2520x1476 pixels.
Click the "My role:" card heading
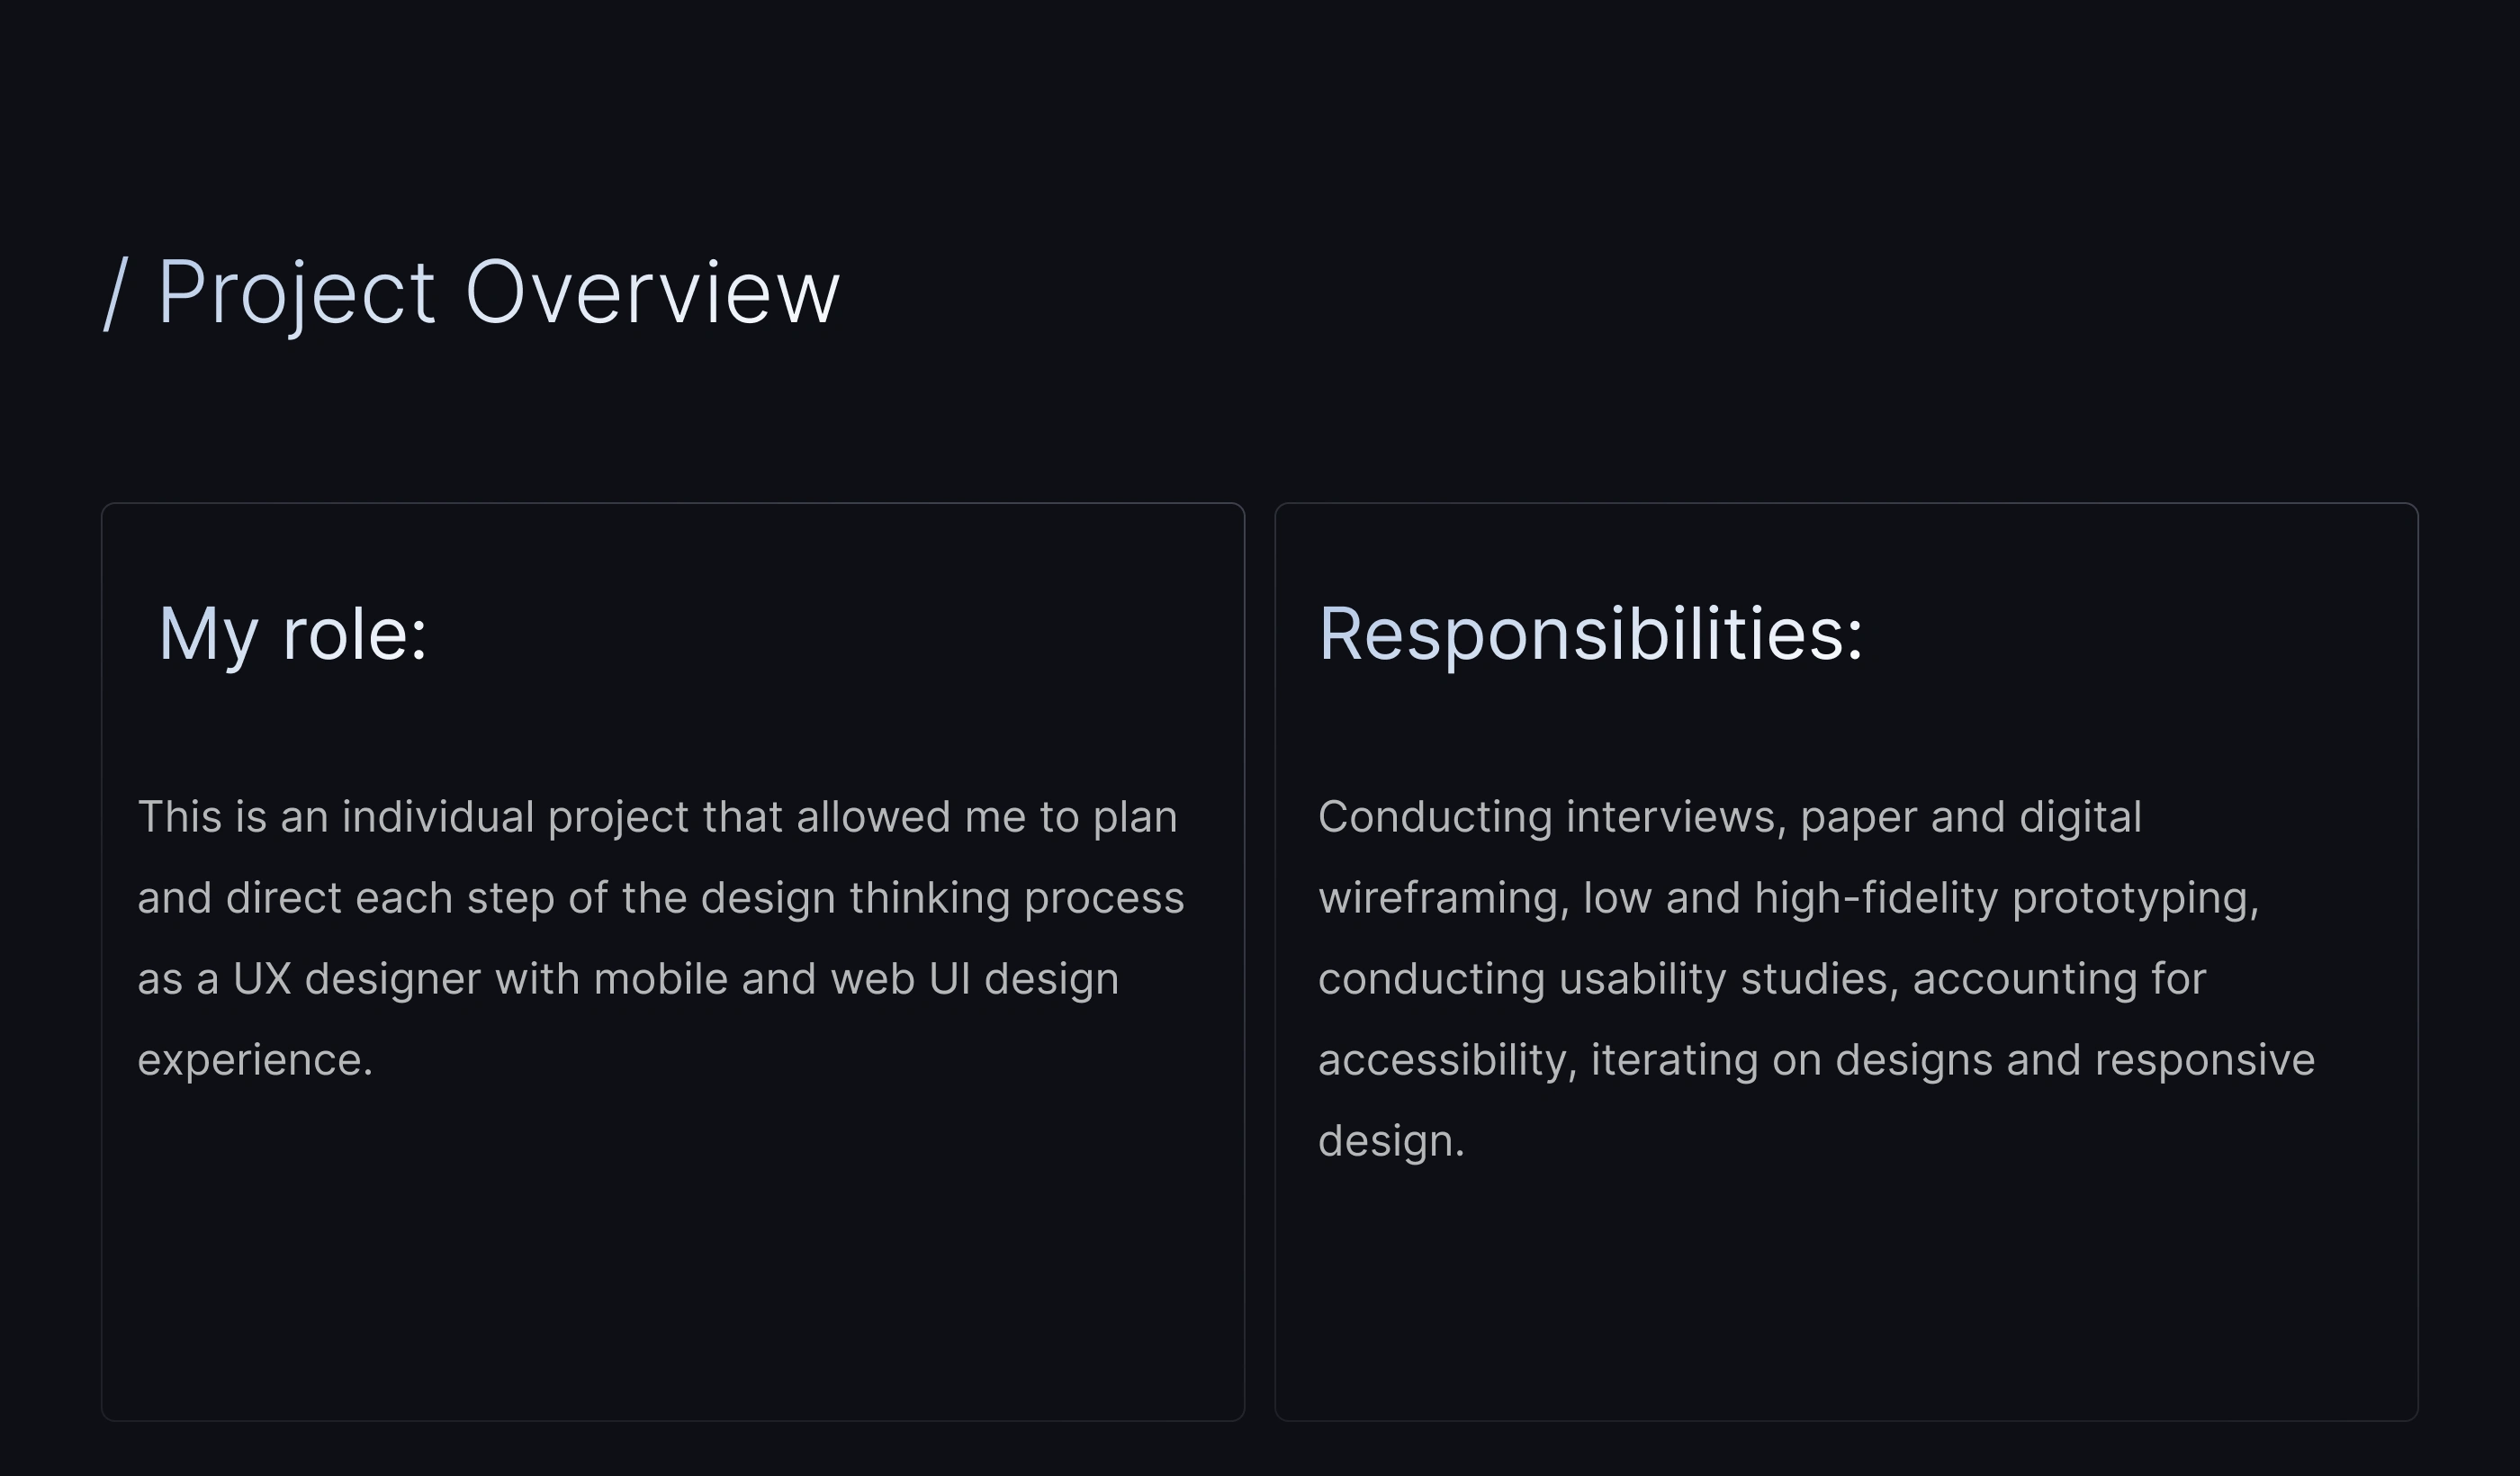pos(293,634)
